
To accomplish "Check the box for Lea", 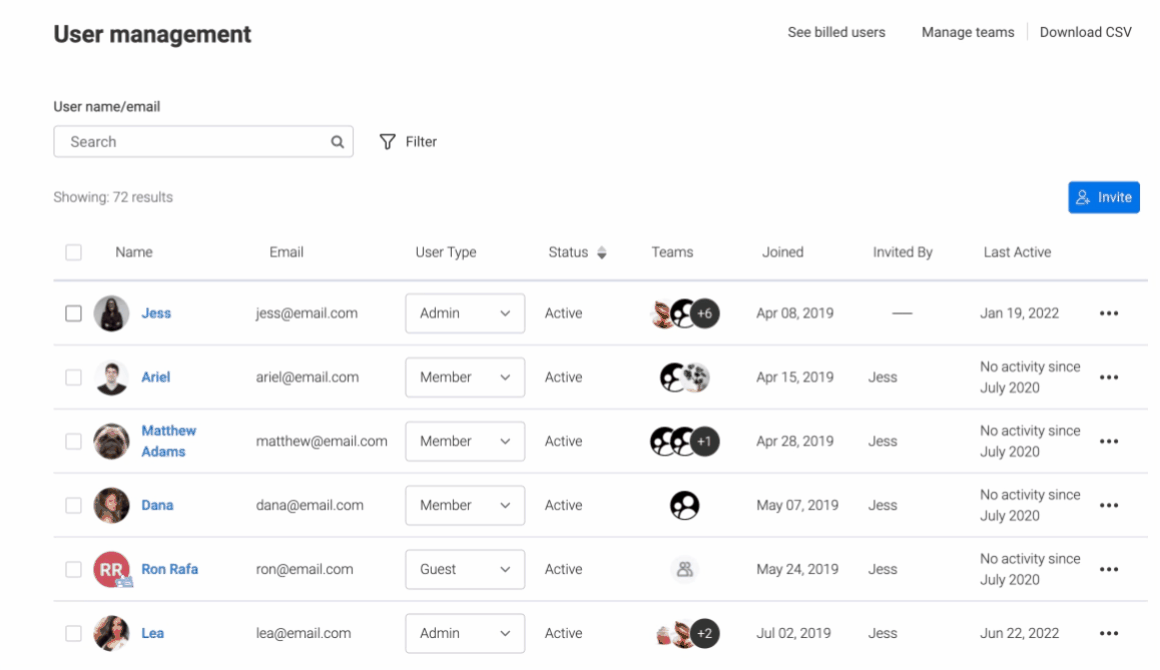I will tap(73, 634).
